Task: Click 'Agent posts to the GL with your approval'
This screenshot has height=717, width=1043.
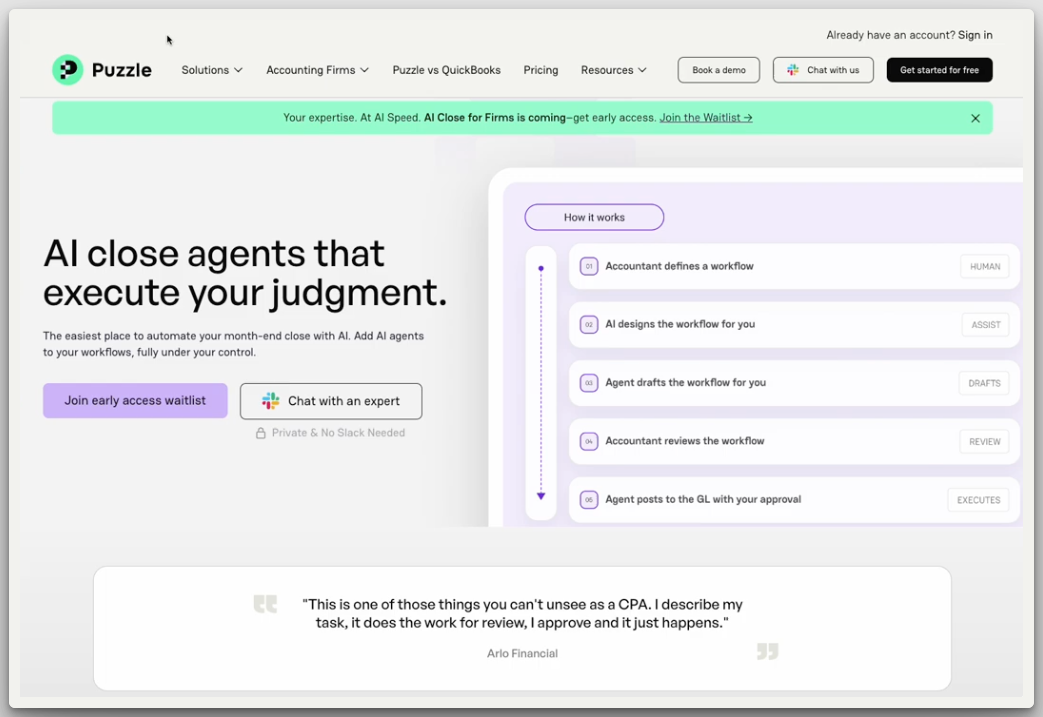Action: coord(703,500)
